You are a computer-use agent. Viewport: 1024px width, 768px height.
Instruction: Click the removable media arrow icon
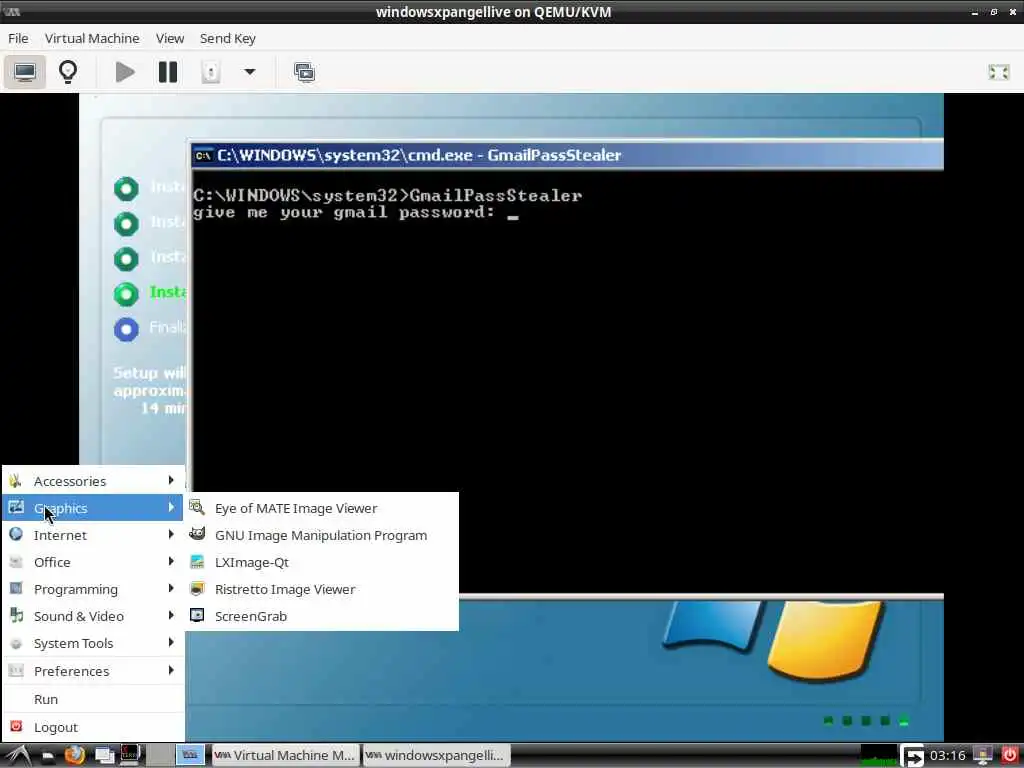point(913,756)
